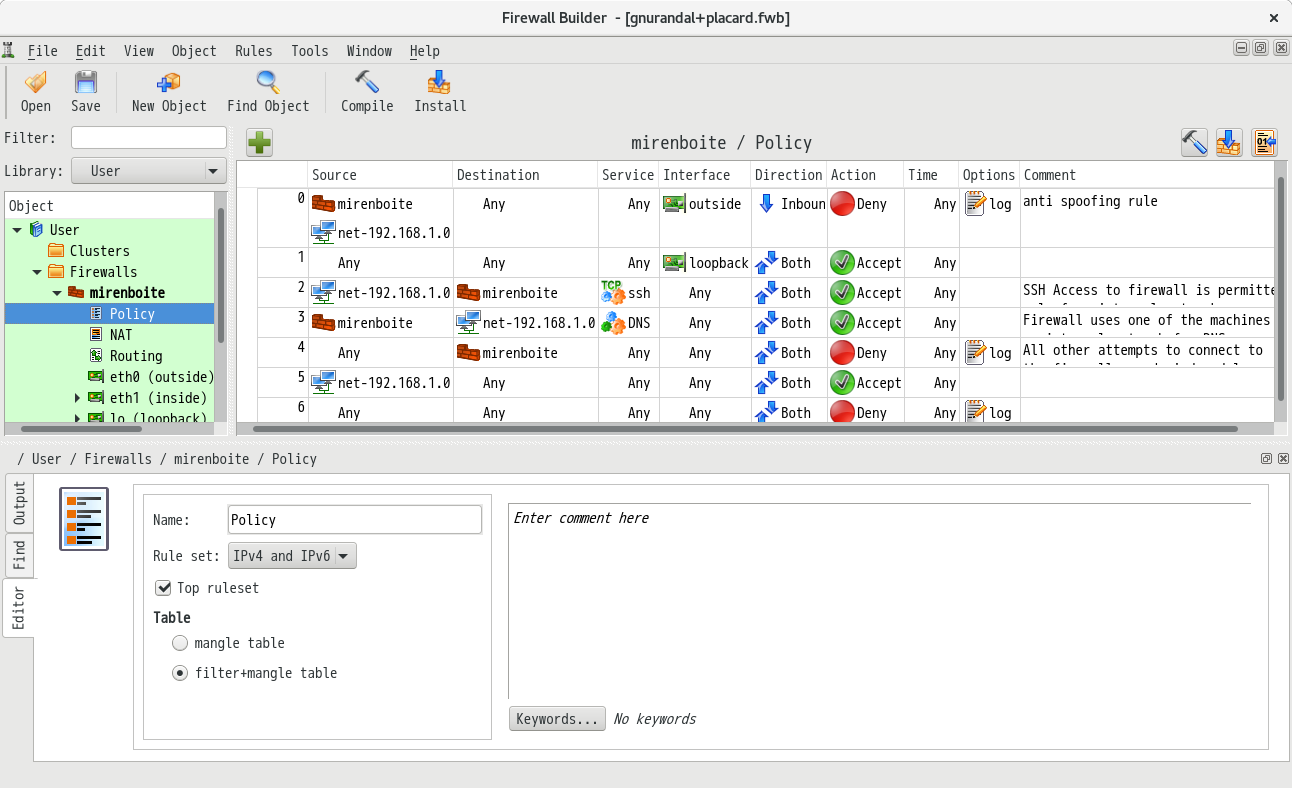Viewport: 1292px width, 788px height.
Task: Click the comment text area
Action: 879,600
